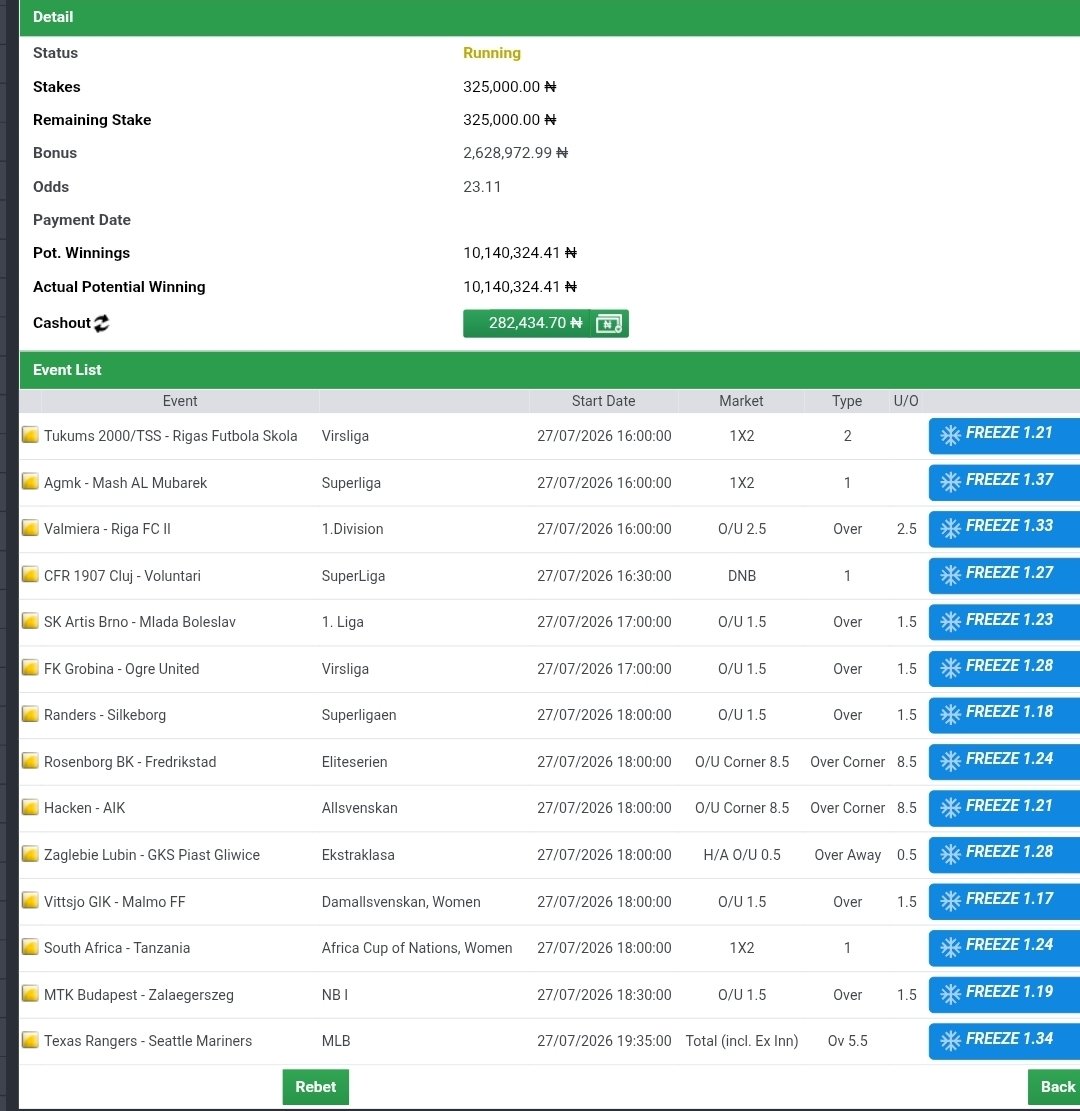Click the Odds value 23.11
The height and width of the screenshot is (1111, 1080).
(482, 187)
